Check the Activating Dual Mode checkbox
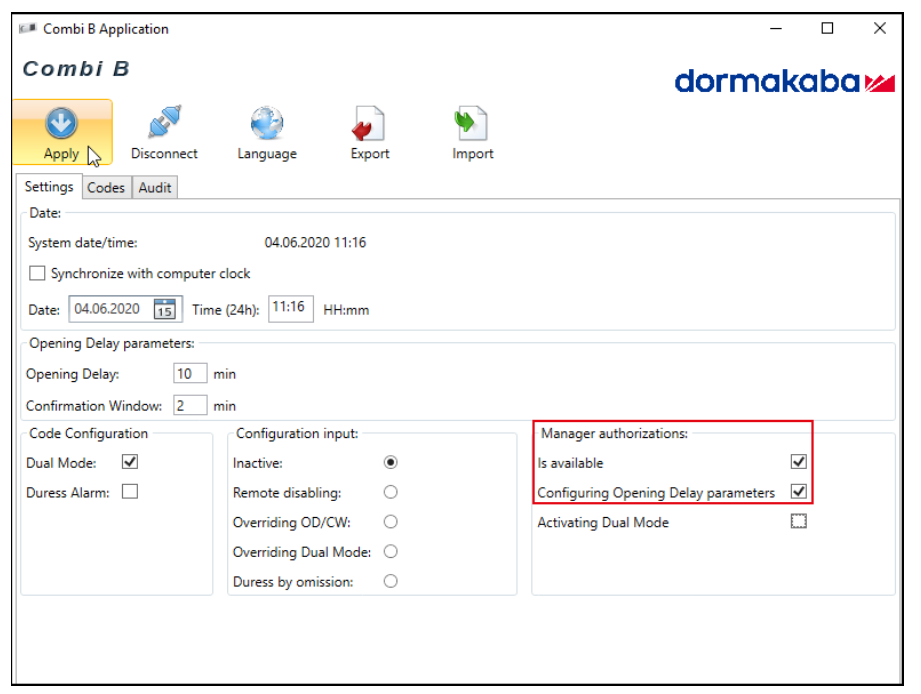This screenshot has height=694, width=921. (x=798, y=521)
